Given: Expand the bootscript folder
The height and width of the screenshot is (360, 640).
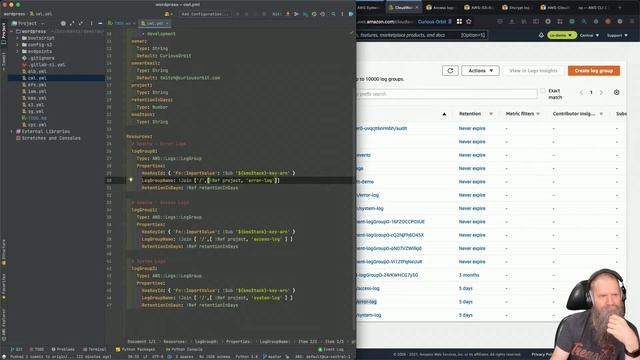Looking at the screenshot, I should click(18, 38).
